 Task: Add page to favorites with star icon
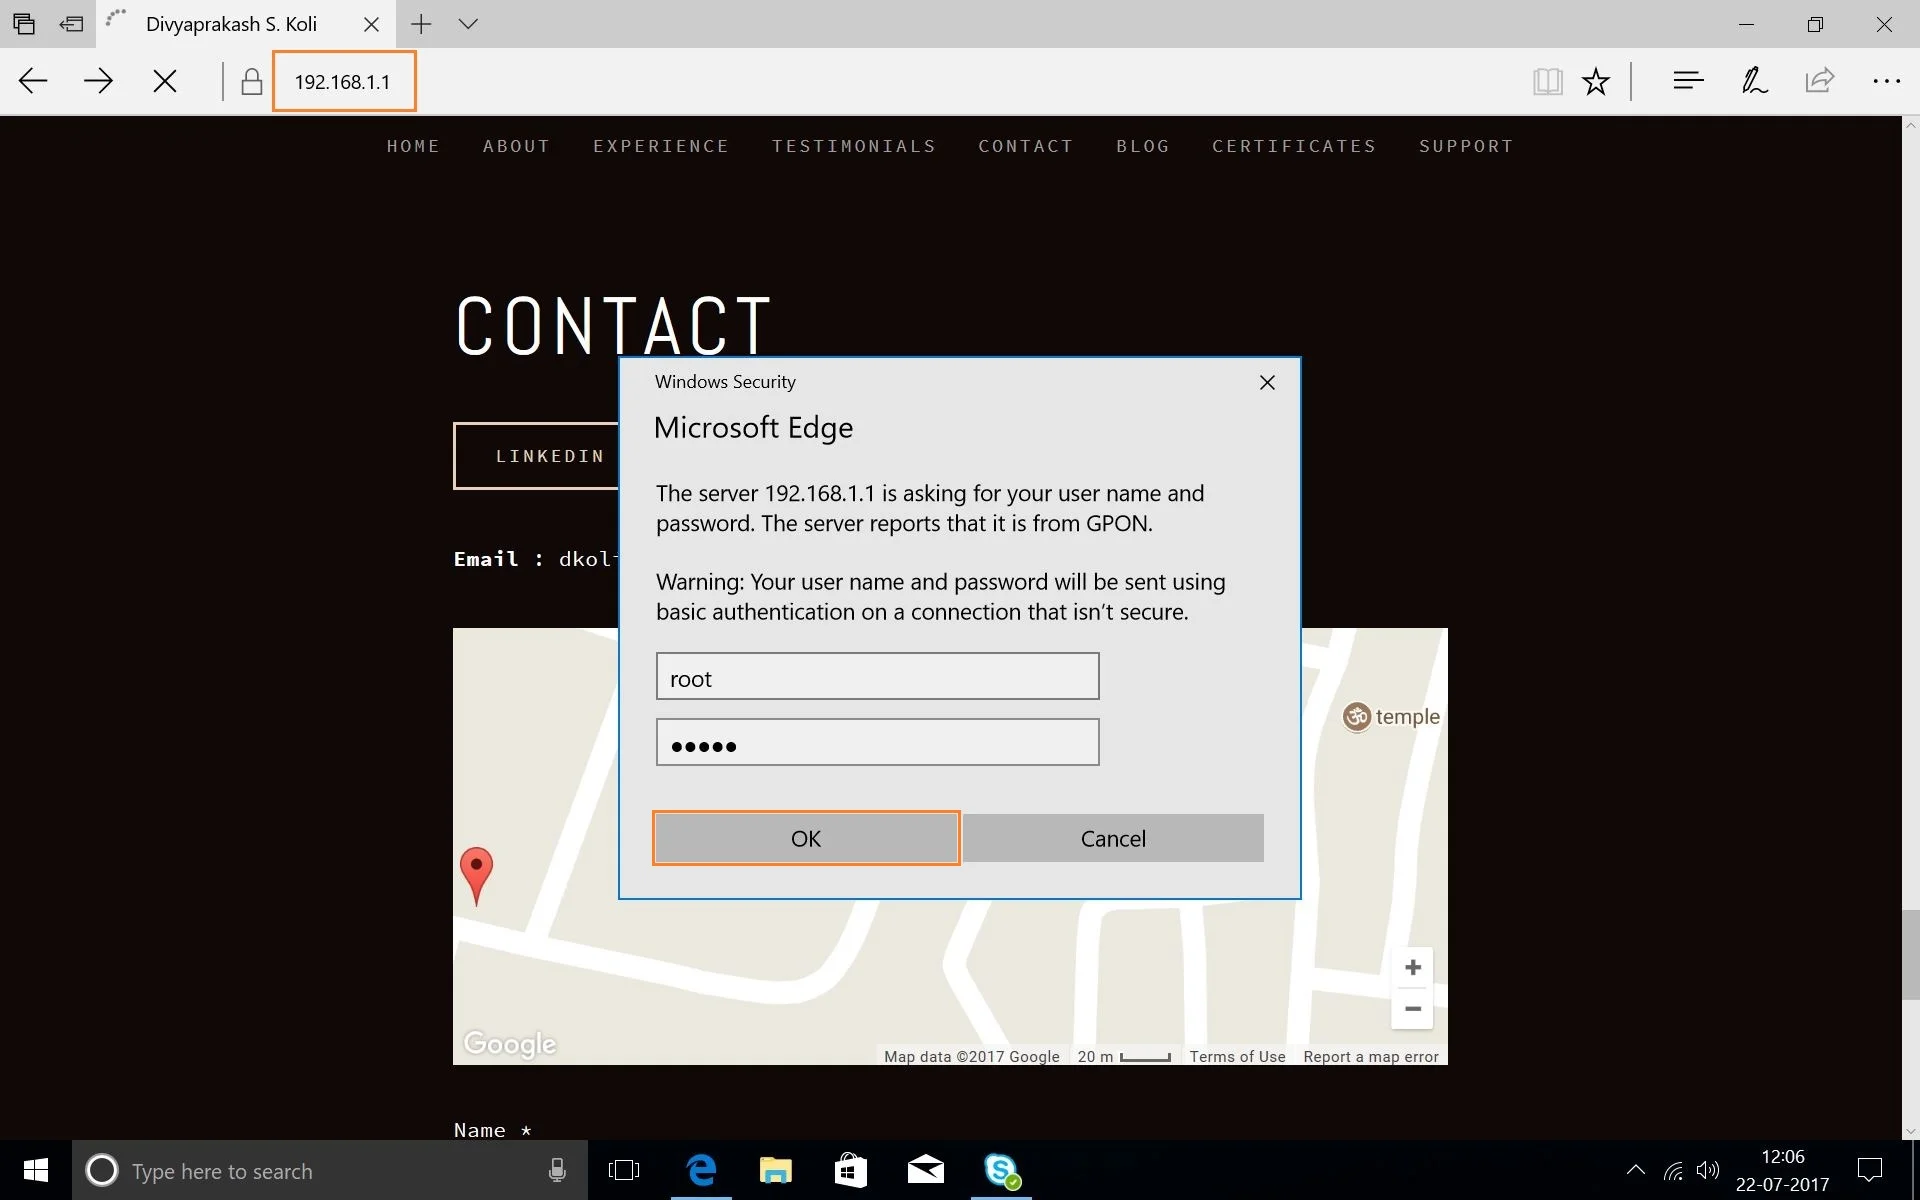point(1596,81)
